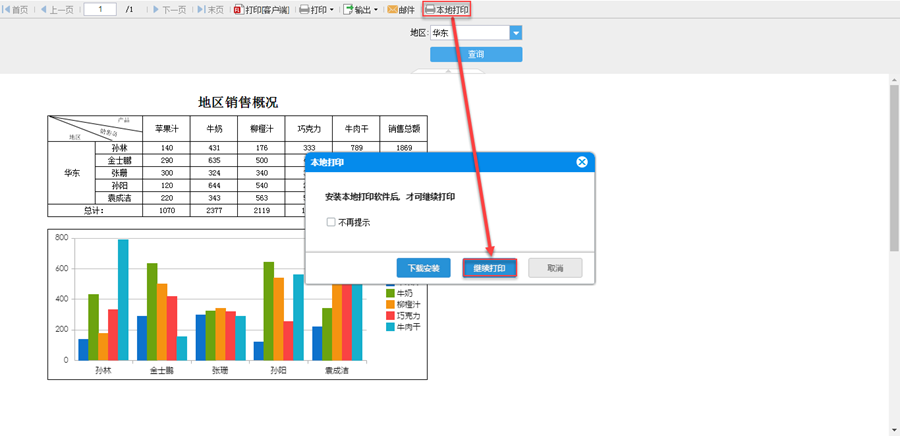This screenshot has height=436, width=900.
Task: Click the vertical scrollbar thumb
Action: 894,168
